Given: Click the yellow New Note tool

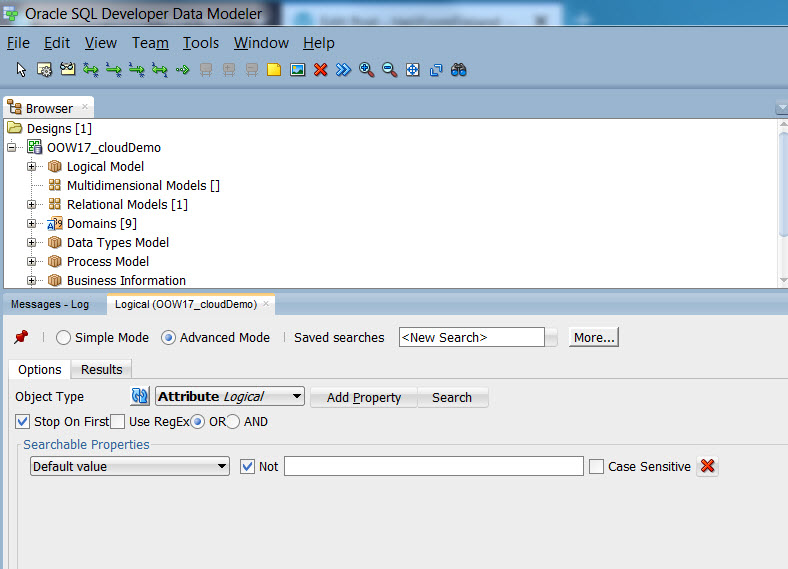Looking at the screenshot, I should tap(274, 70).
